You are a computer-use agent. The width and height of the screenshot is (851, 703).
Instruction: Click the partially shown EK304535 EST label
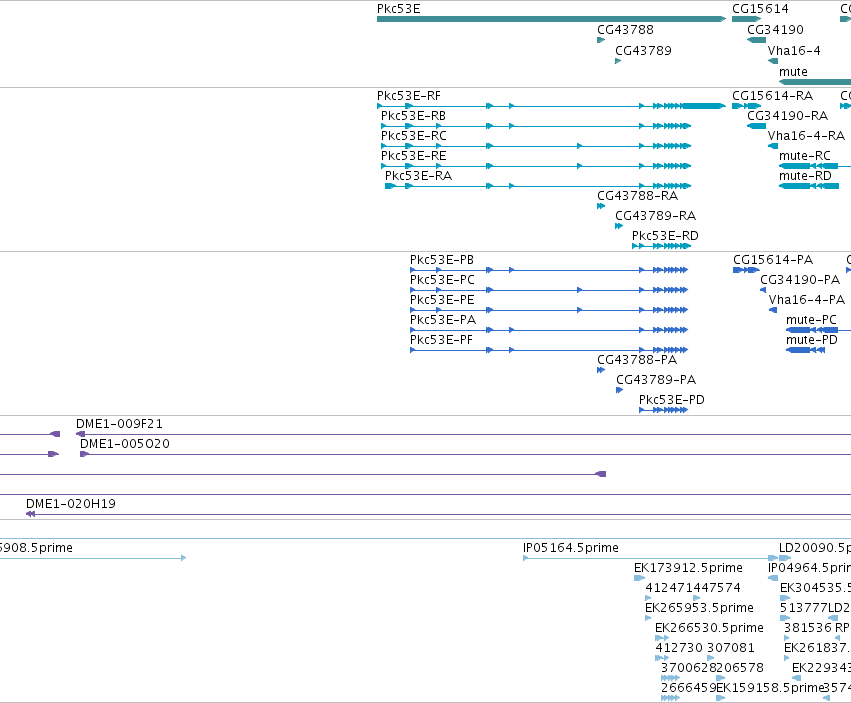pos(815,588)
